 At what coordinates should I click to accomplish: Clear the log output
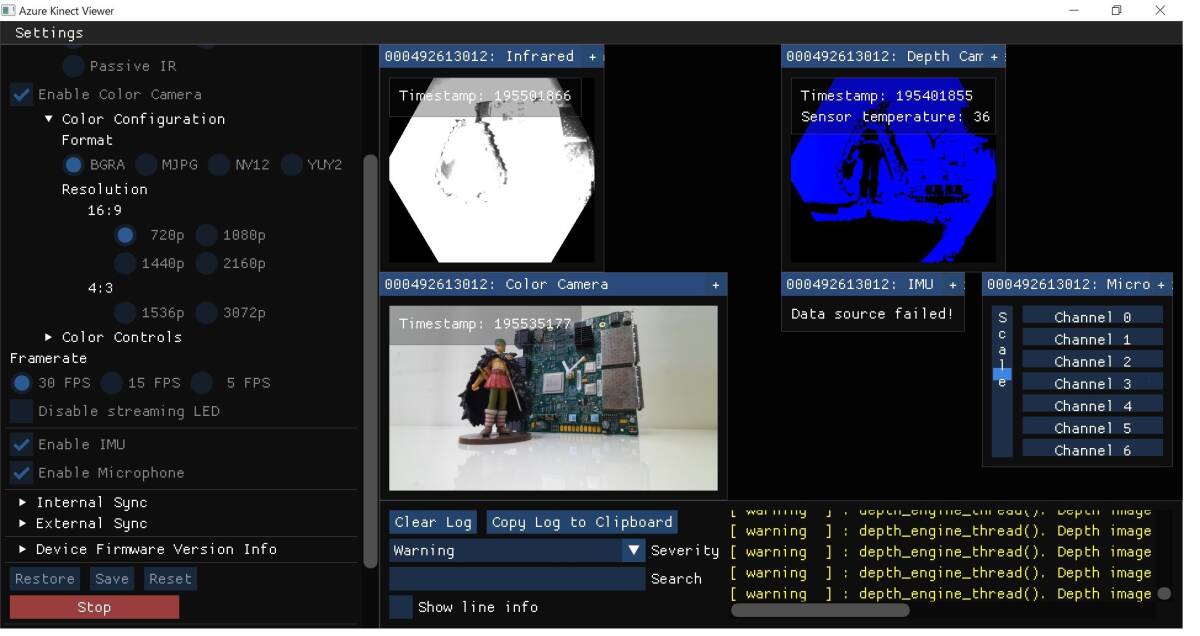click(x=432, y=522)
